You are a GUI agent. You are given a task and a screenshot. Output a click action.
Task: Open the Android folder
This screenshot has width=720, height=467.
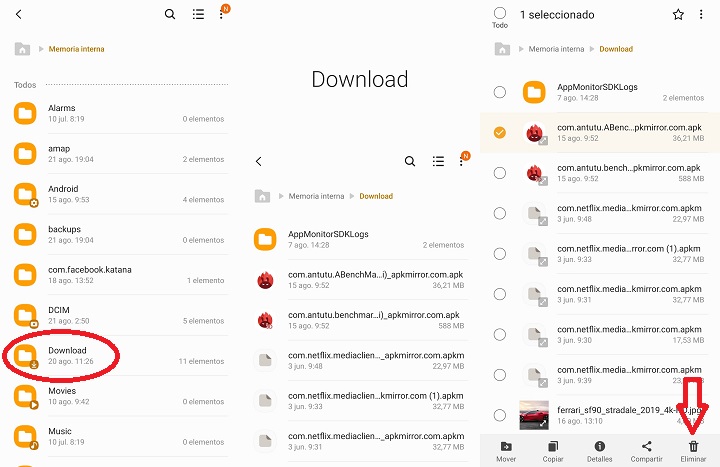[119, 194]
